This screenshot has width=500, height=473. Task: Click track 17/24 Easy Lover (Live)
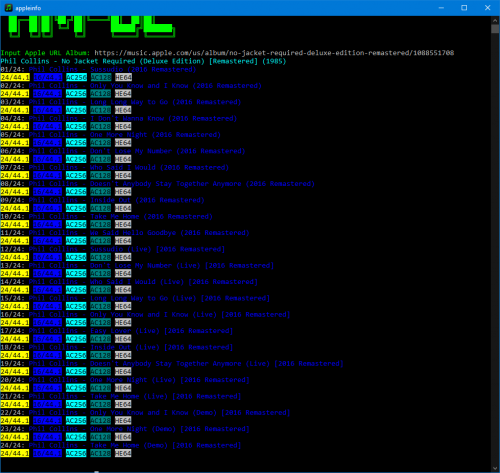[117, 331]
